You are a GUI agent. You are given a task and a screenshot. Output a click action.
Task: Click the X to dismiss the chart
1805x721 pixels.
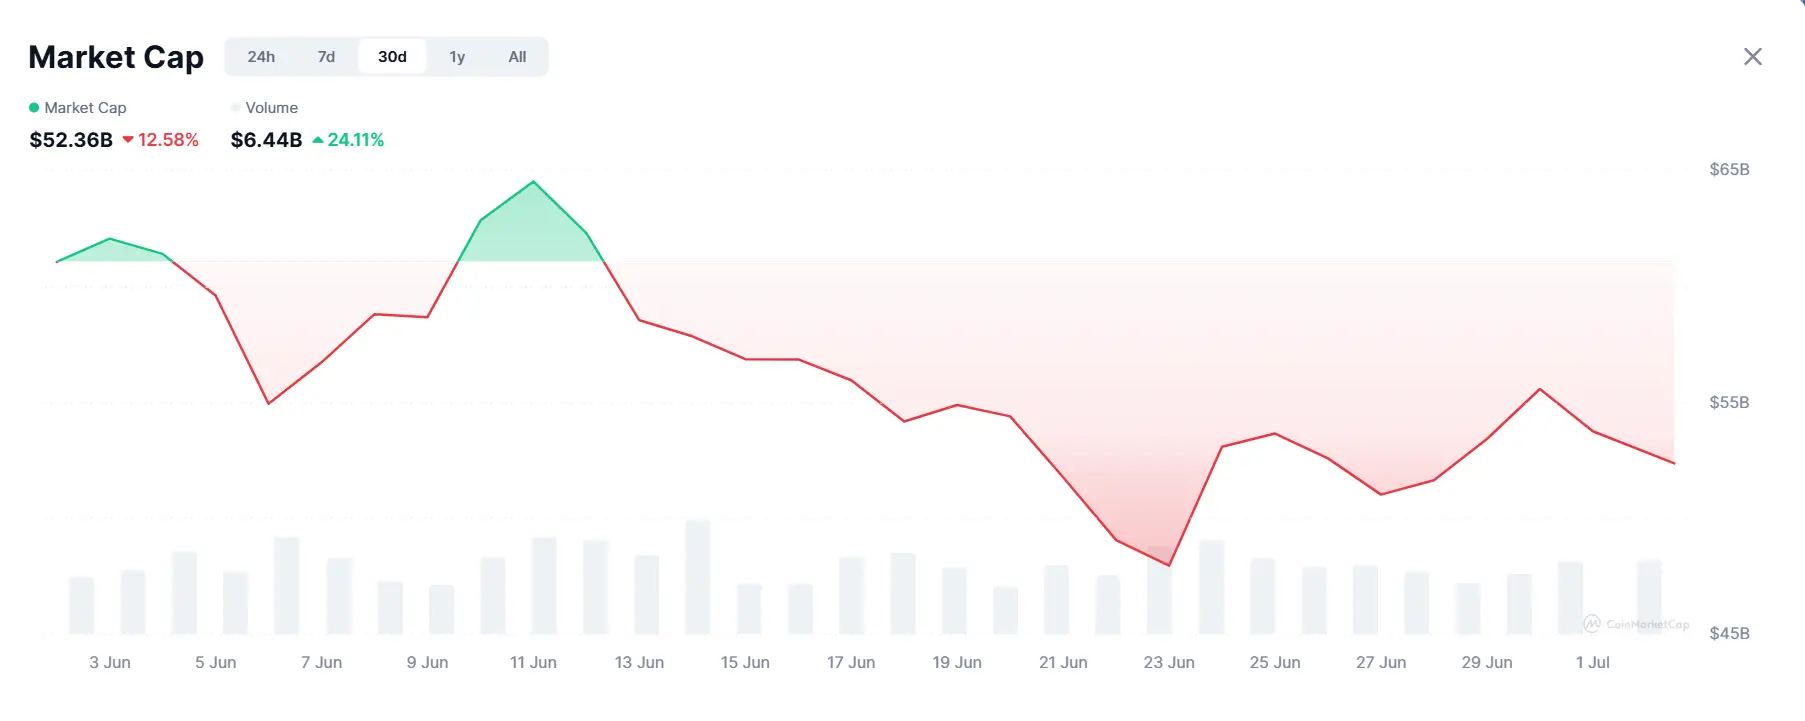(1753, 56)
